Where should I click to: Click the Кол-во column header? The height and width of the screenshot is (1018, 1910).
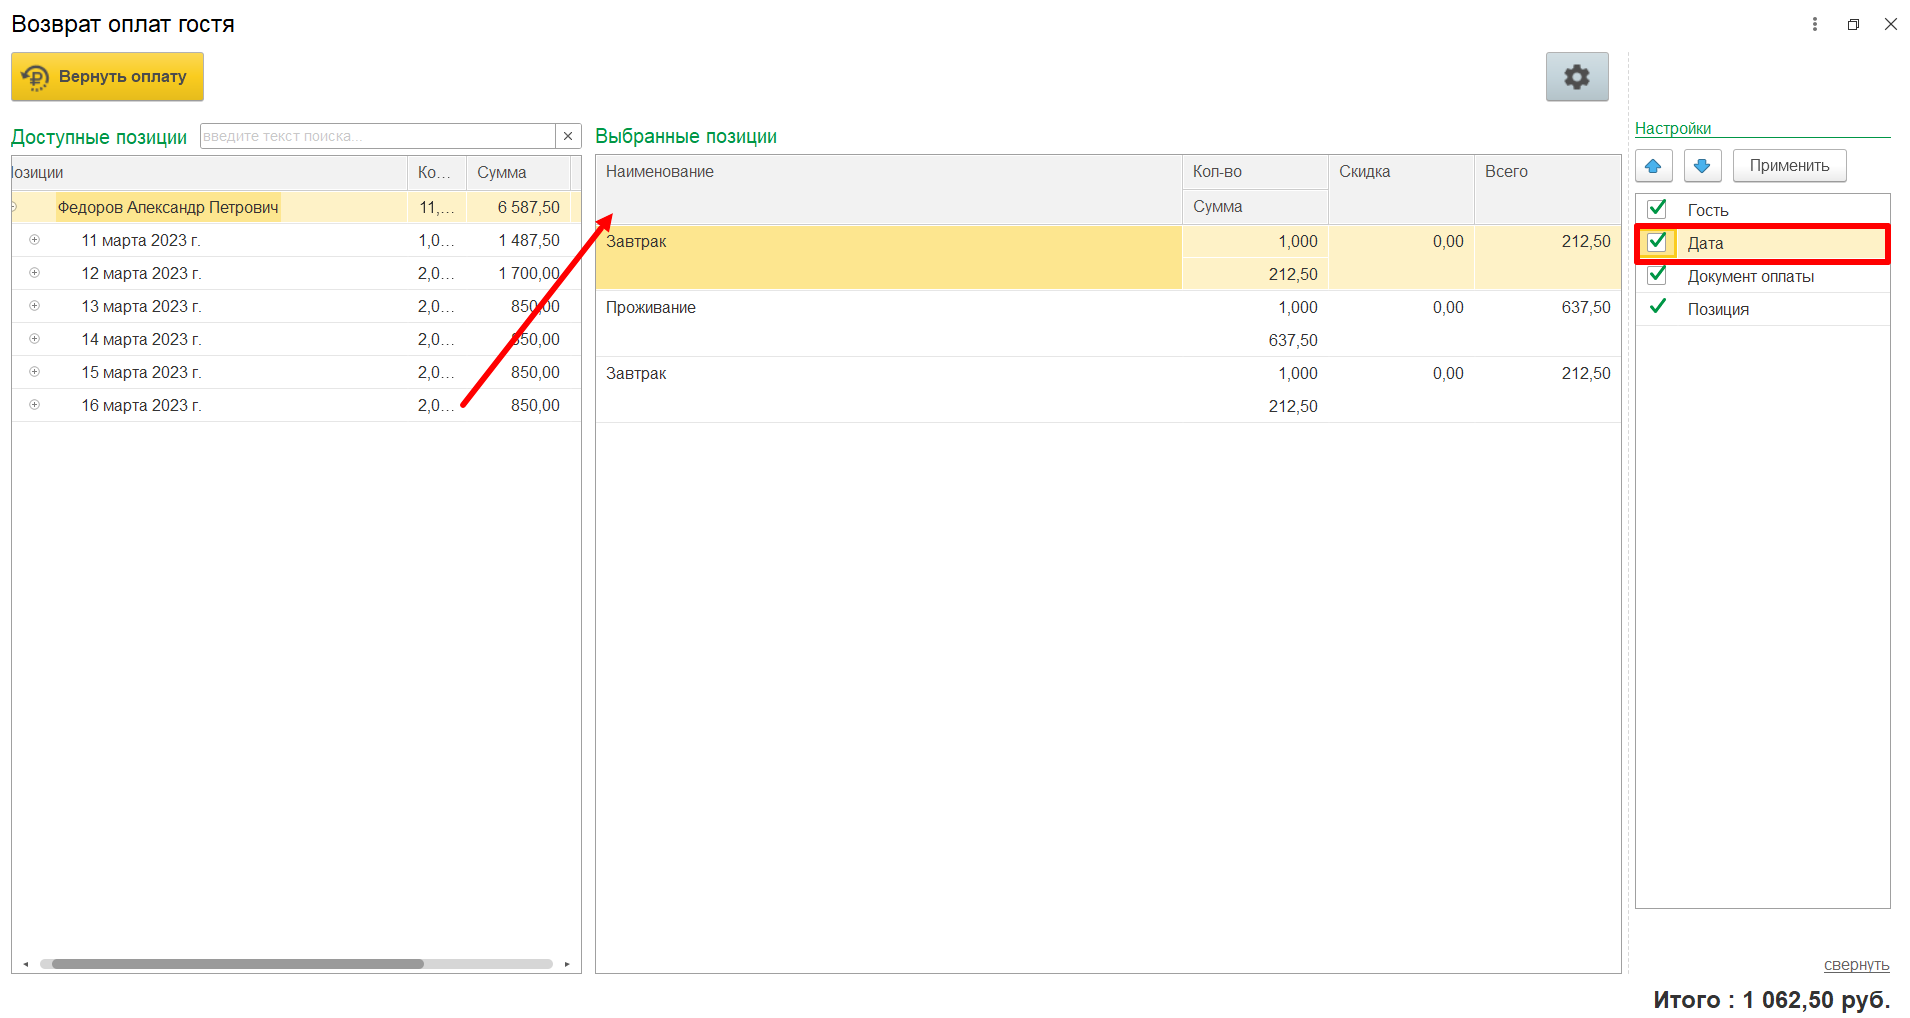[1255, 172]
